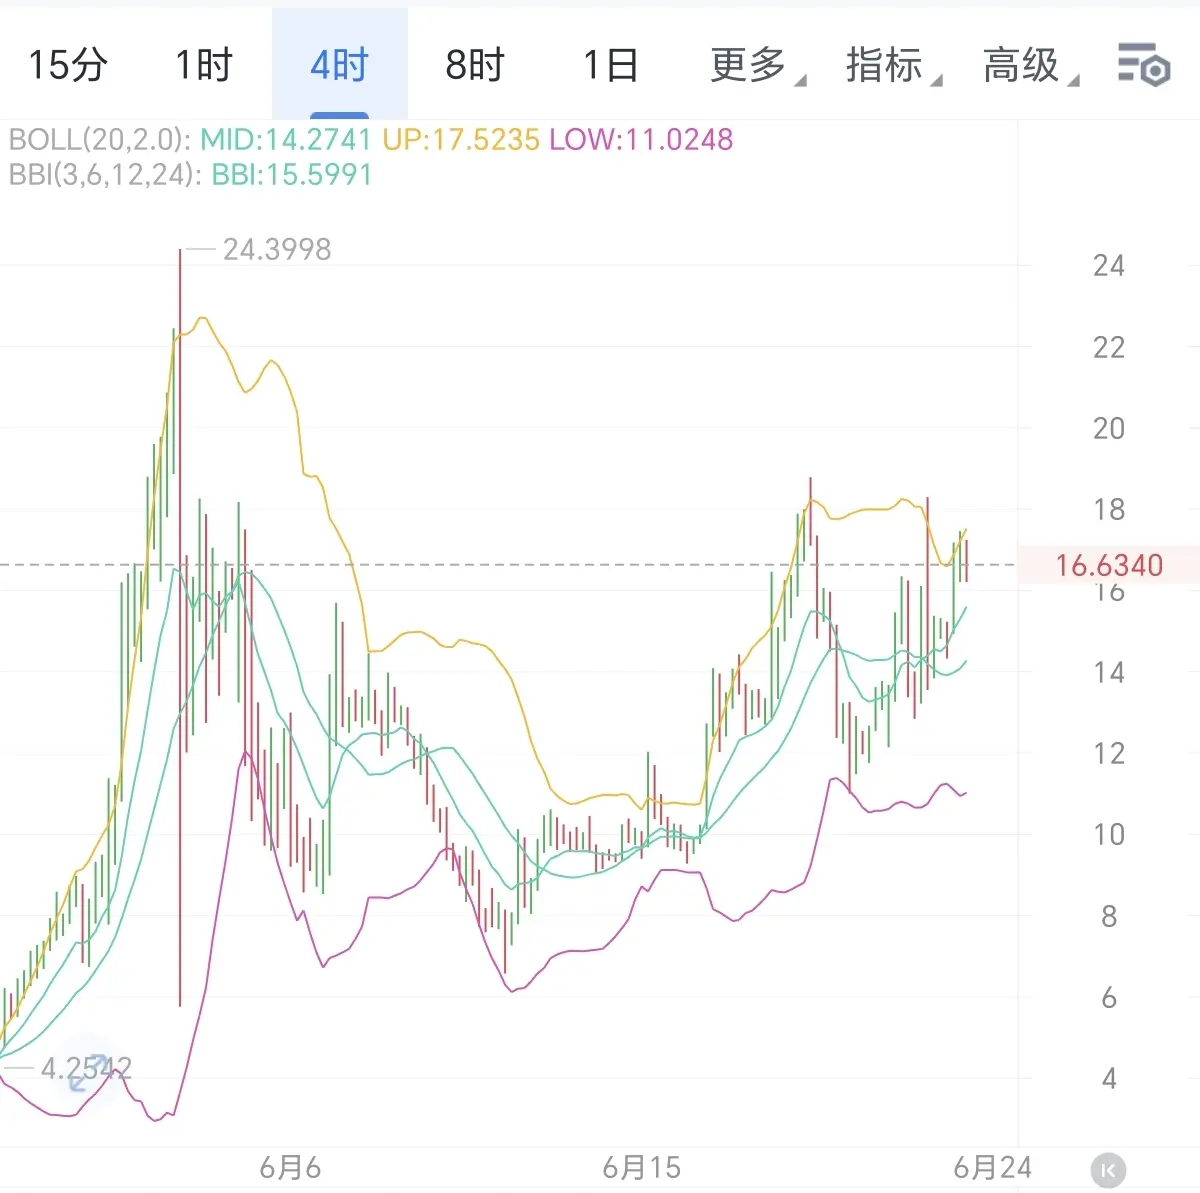Click the 6月15 date label
Screen dimensions: 1200x1193
pyautogui.click(x=641, y=1167)
